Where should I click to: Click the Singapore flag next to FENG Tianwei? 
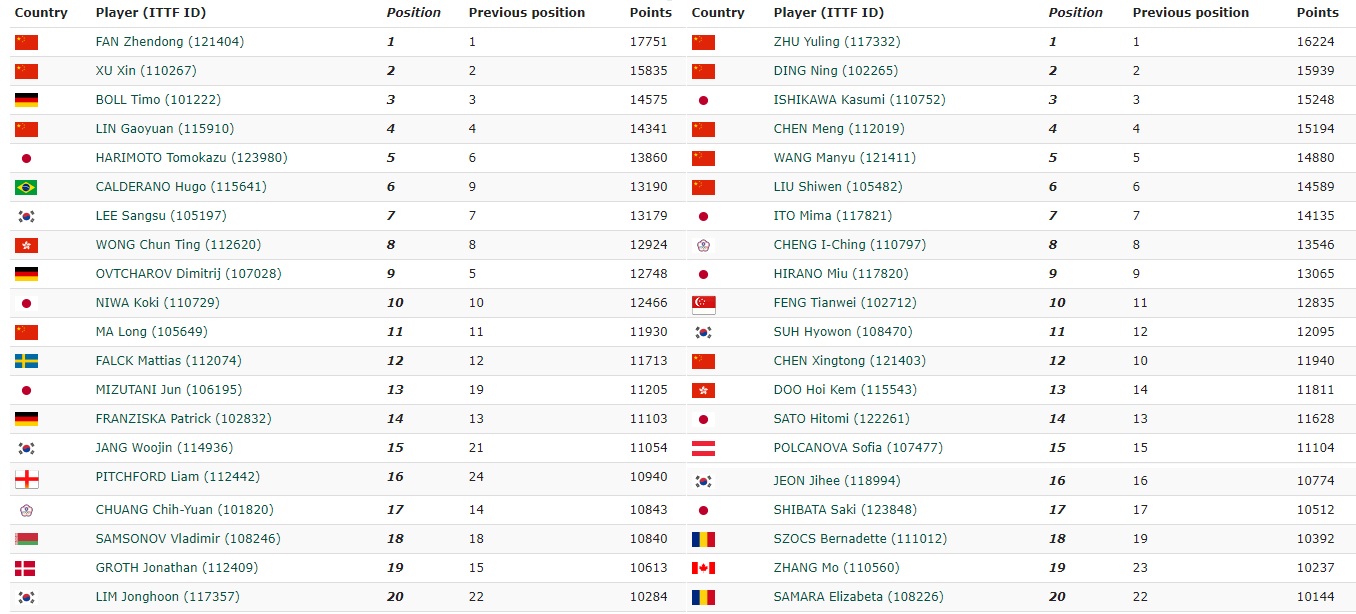click(x=703, y=303)
